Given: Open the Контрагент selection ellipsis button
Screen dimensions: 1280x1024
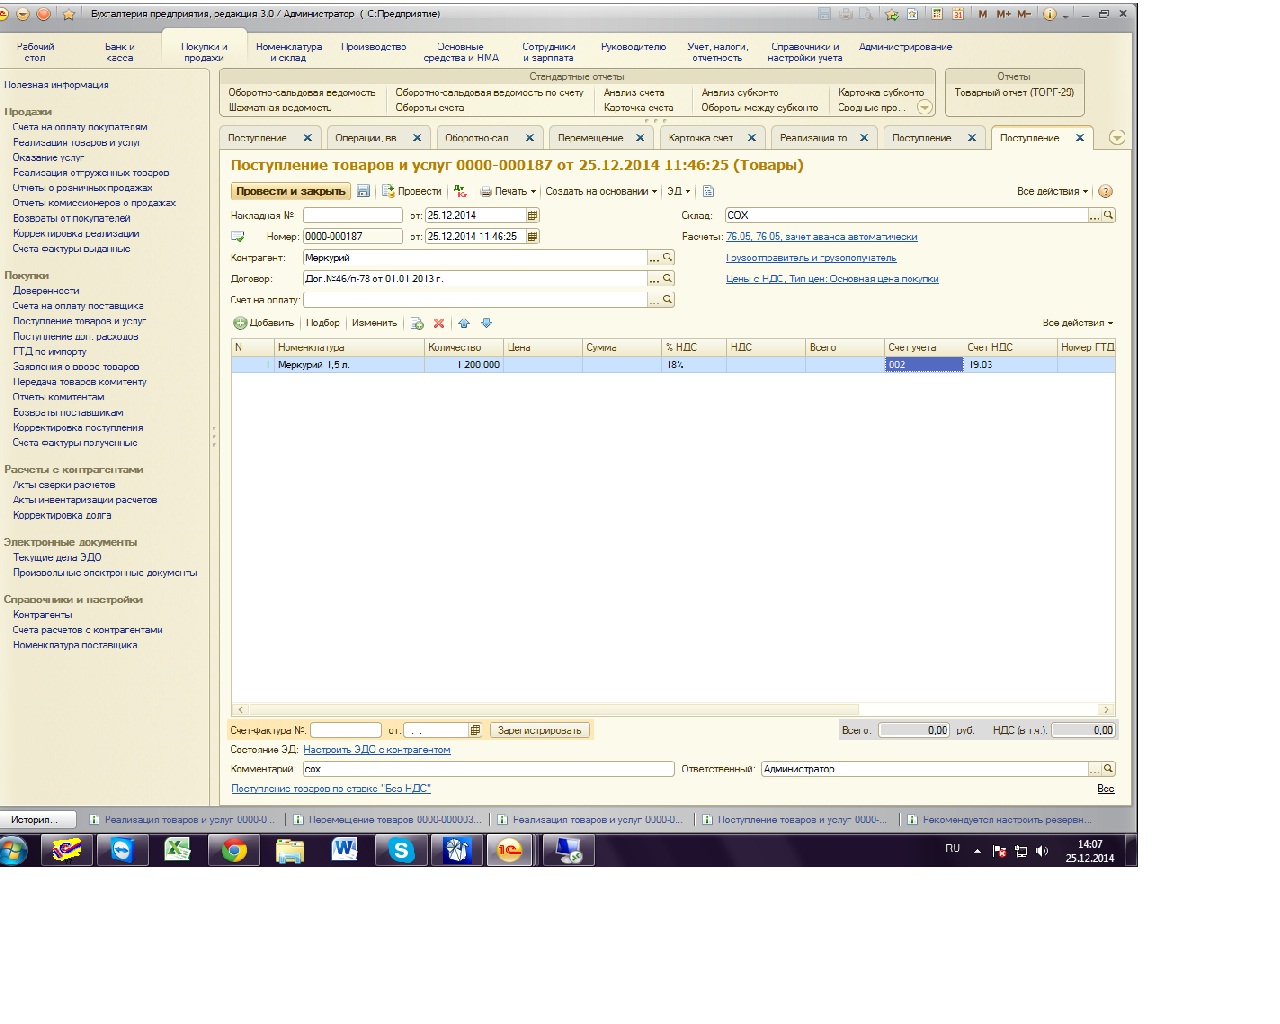Looking at the screenshot, I should [x=654, y=258].
